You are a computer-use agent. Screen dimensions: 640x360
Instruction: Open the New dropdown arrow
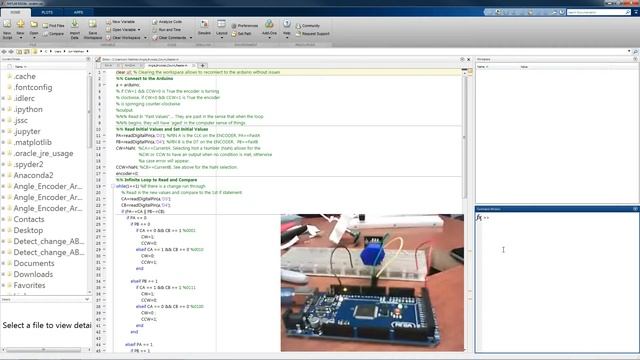pyautogui.click(x=20, y=38)
